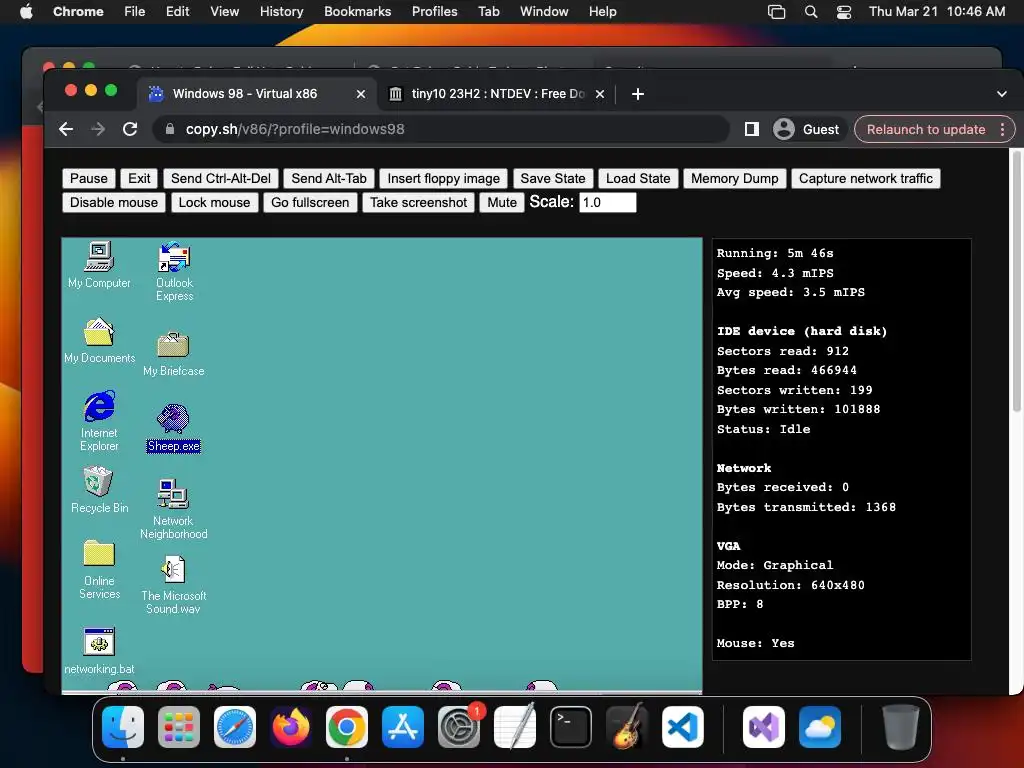Click Relaunch to update button
The height and width of the screenshot is (768, 1024).
pos(925,129)
